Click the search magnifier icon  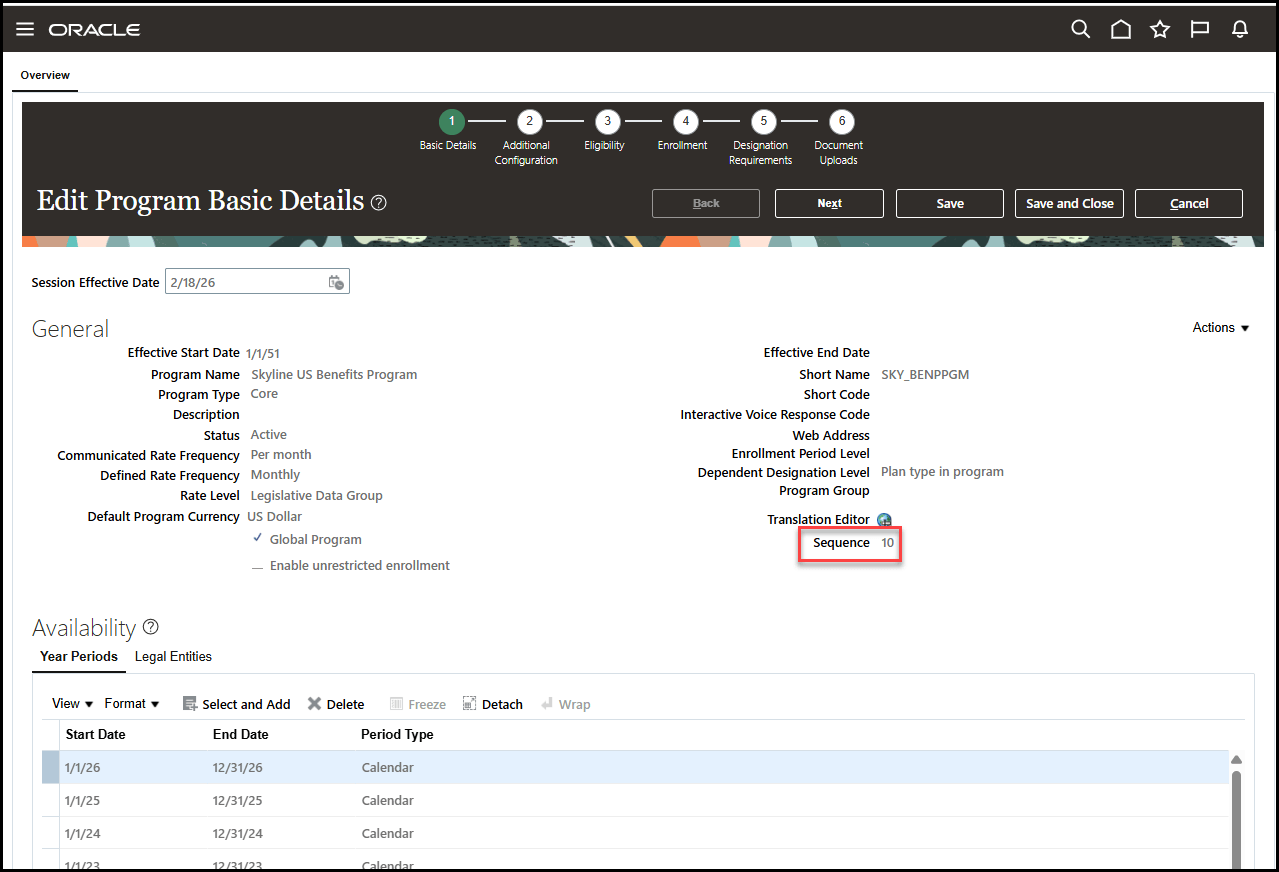[1080, 29]
